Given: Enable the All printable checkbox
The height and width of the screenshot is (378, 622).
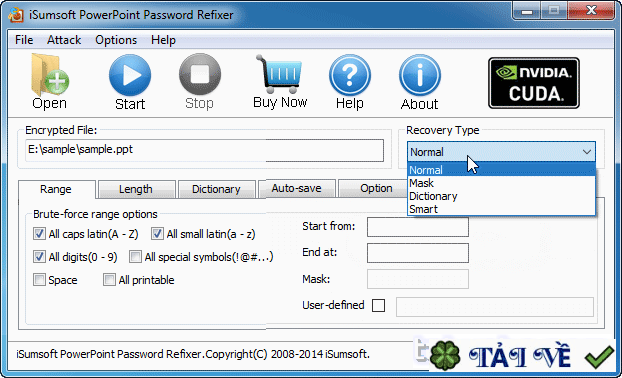Looking at the screenshot, I should coord(109,280).
